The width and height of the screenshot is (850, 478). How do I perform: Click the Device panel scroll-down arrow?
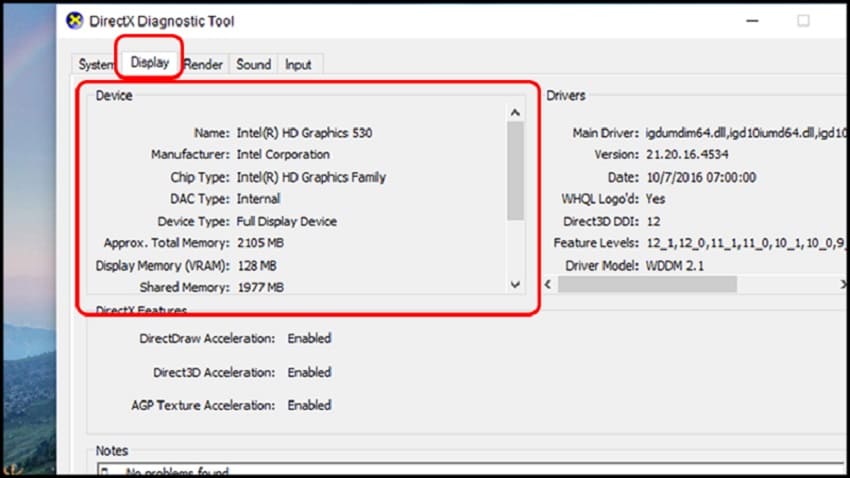(515, 285)
